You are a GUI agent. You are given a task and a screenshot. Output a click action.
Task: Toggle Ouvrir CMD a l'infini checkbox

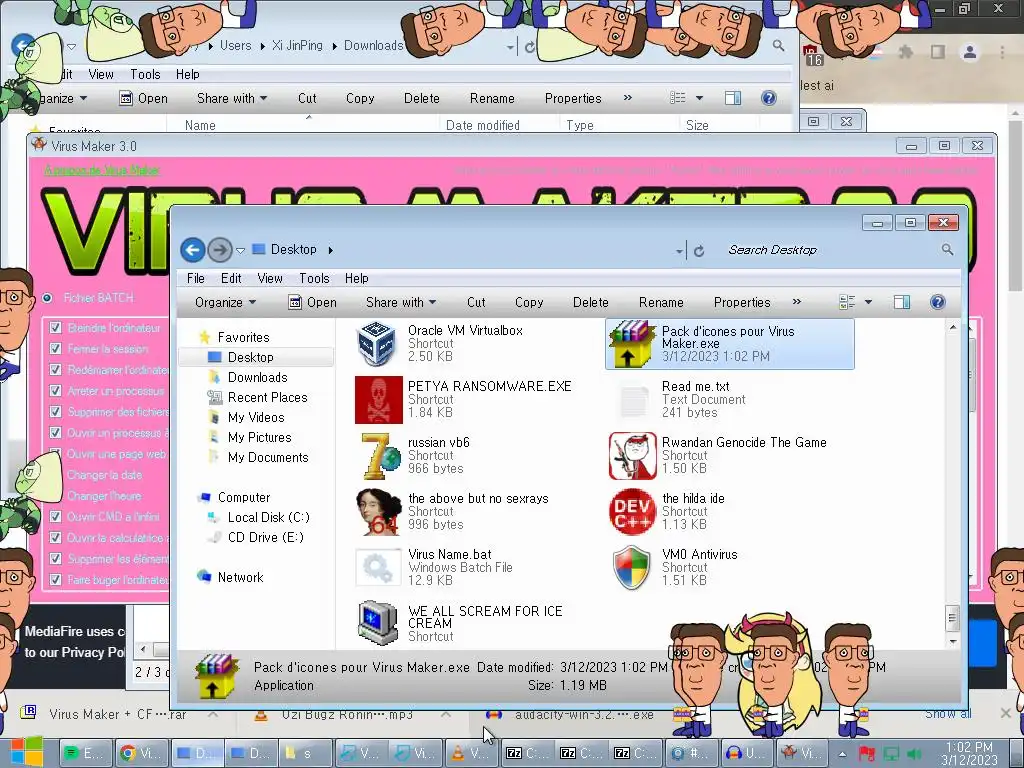coord(56,517)
